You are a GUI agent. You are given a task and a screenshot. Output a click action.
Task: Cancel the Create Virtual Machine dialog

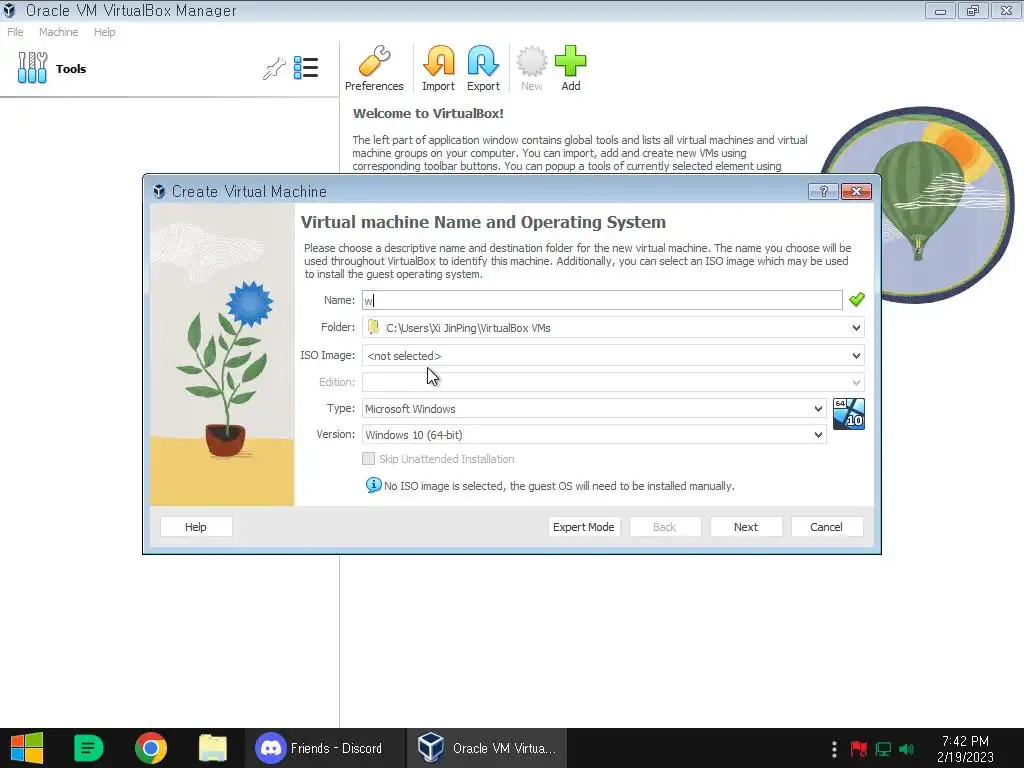click(827, 526)
